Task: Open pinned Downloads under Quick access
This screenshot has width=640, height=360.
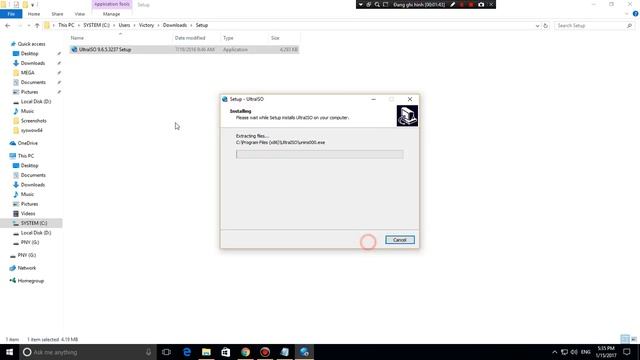Action: point(33,63)
